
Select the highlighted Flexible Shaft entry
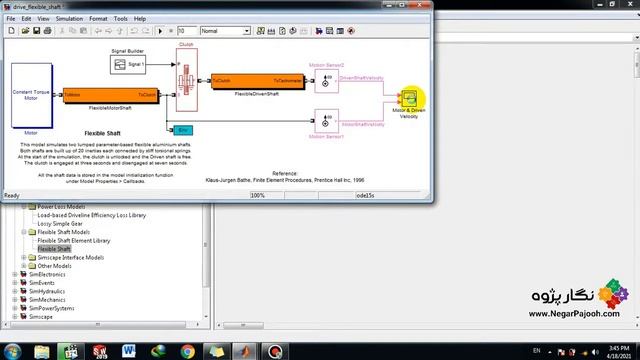[x=54, y=249]
